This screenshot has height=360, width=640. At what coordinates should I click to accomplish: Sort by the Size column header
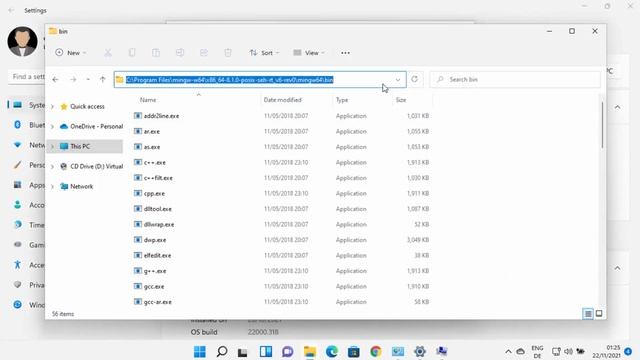[x=401, y=100]
